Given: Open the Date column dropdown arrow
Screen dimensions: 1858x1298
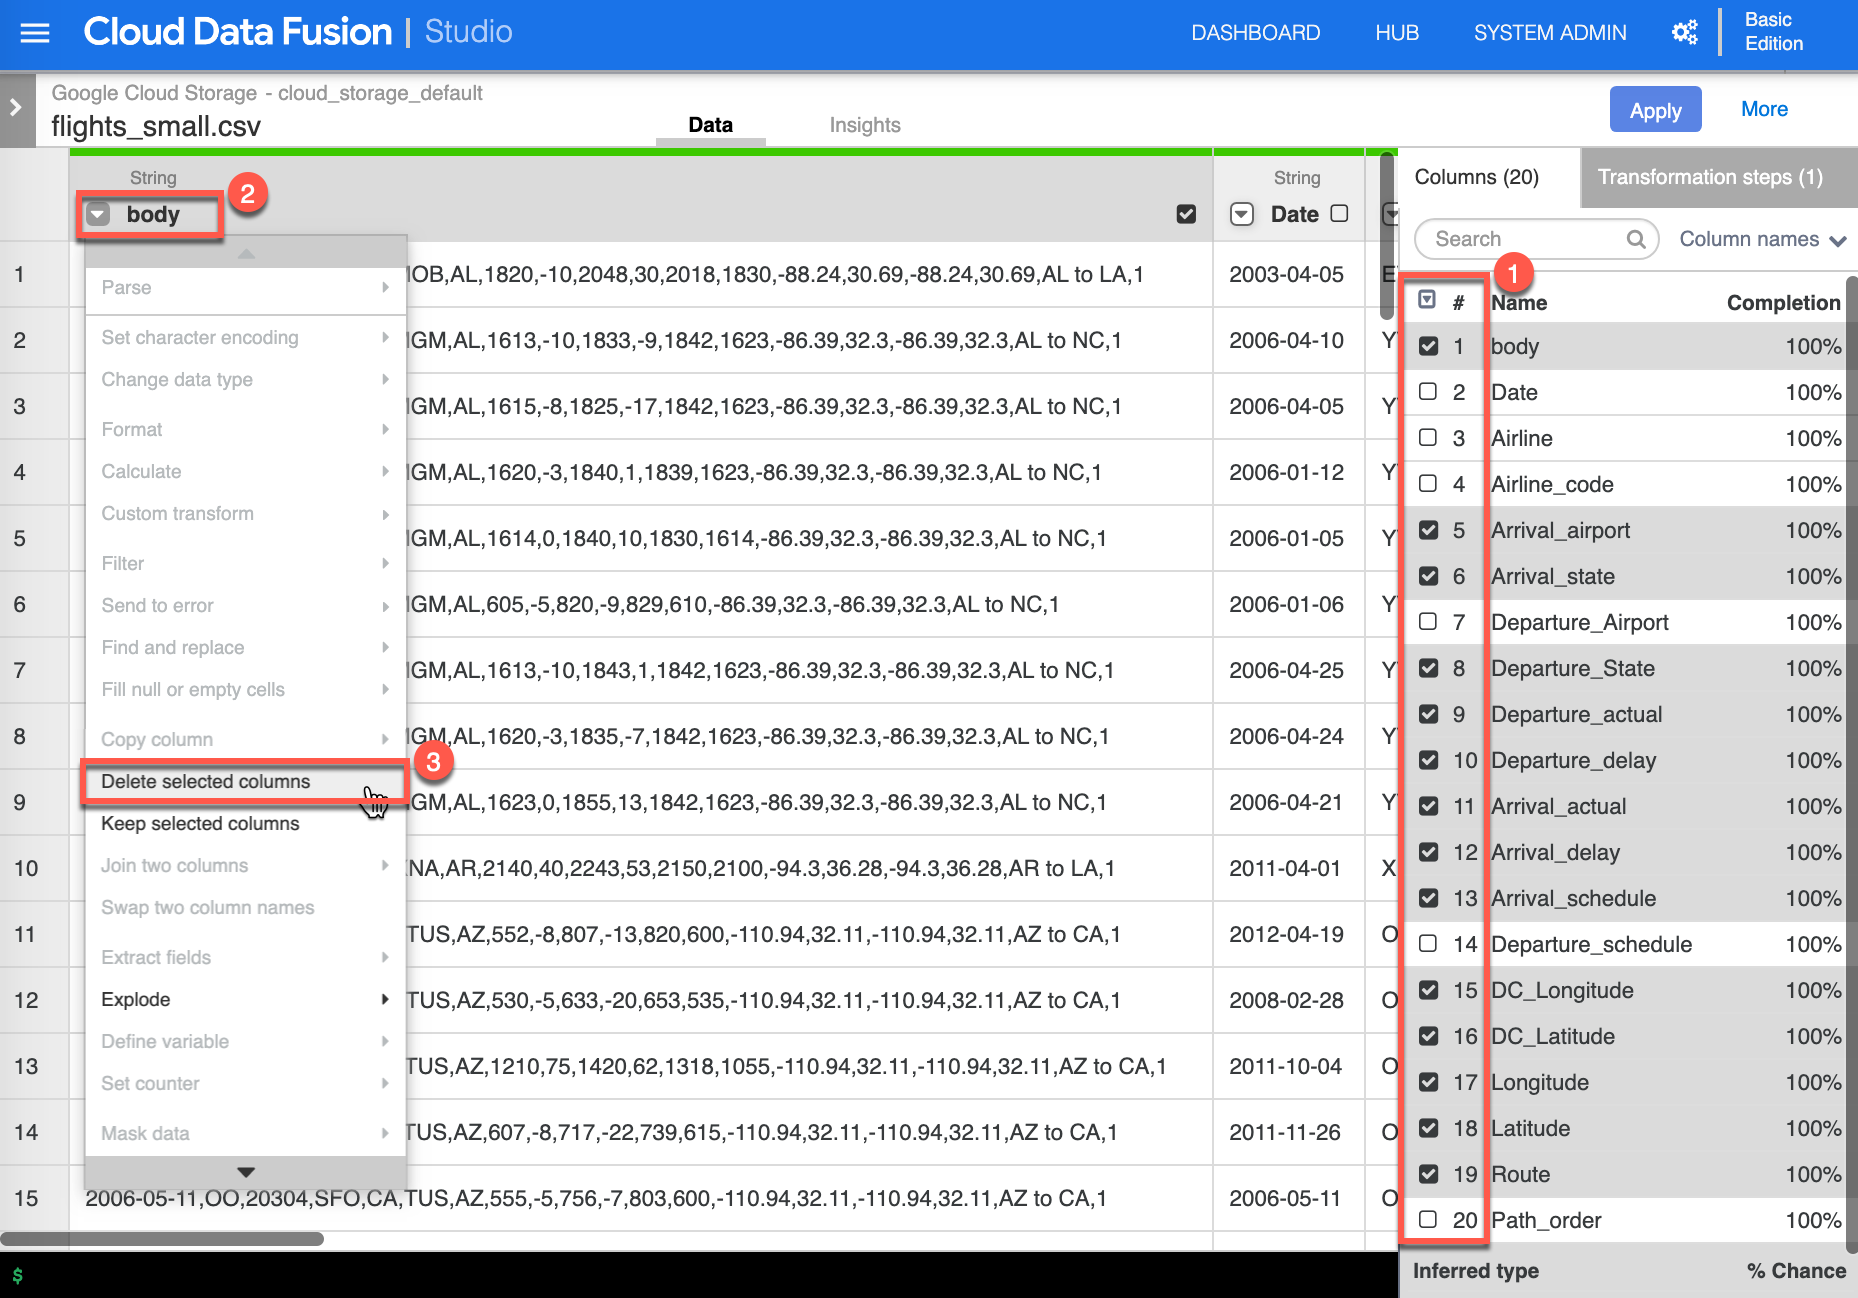Looking at the screenshot, I should (x=1241, y=214).
